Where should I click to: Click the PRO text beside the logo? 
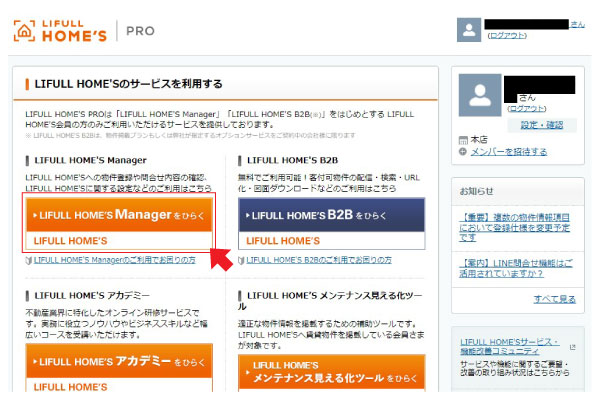click(140, 31)
